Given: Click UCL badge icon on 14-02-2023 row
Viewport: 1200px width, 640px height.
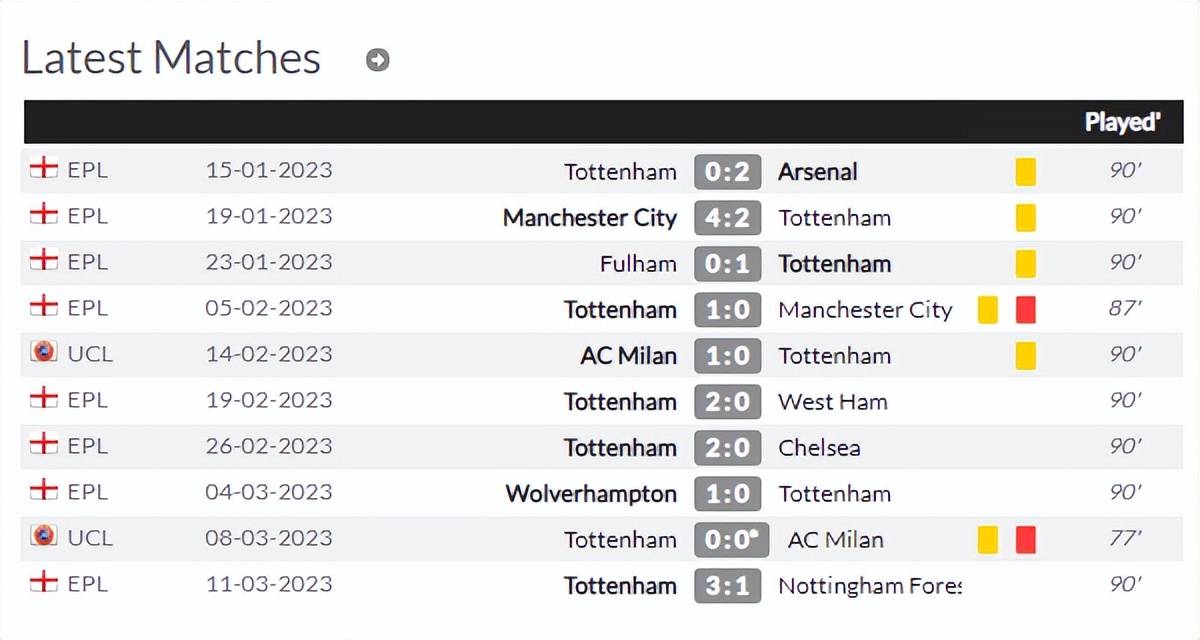Looking at the screenshot, I should point(43,353).
